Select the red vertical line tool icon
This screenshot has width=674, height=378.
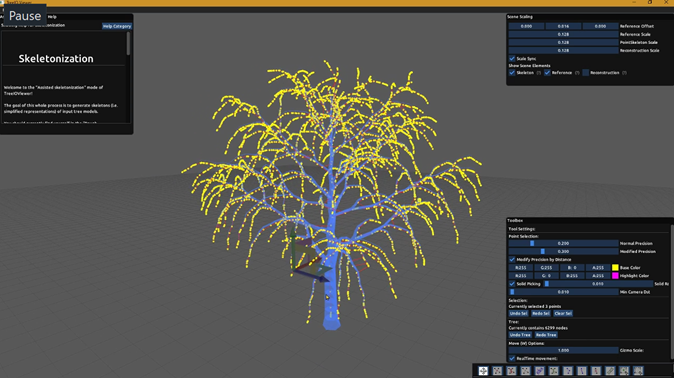coord(596,371)
